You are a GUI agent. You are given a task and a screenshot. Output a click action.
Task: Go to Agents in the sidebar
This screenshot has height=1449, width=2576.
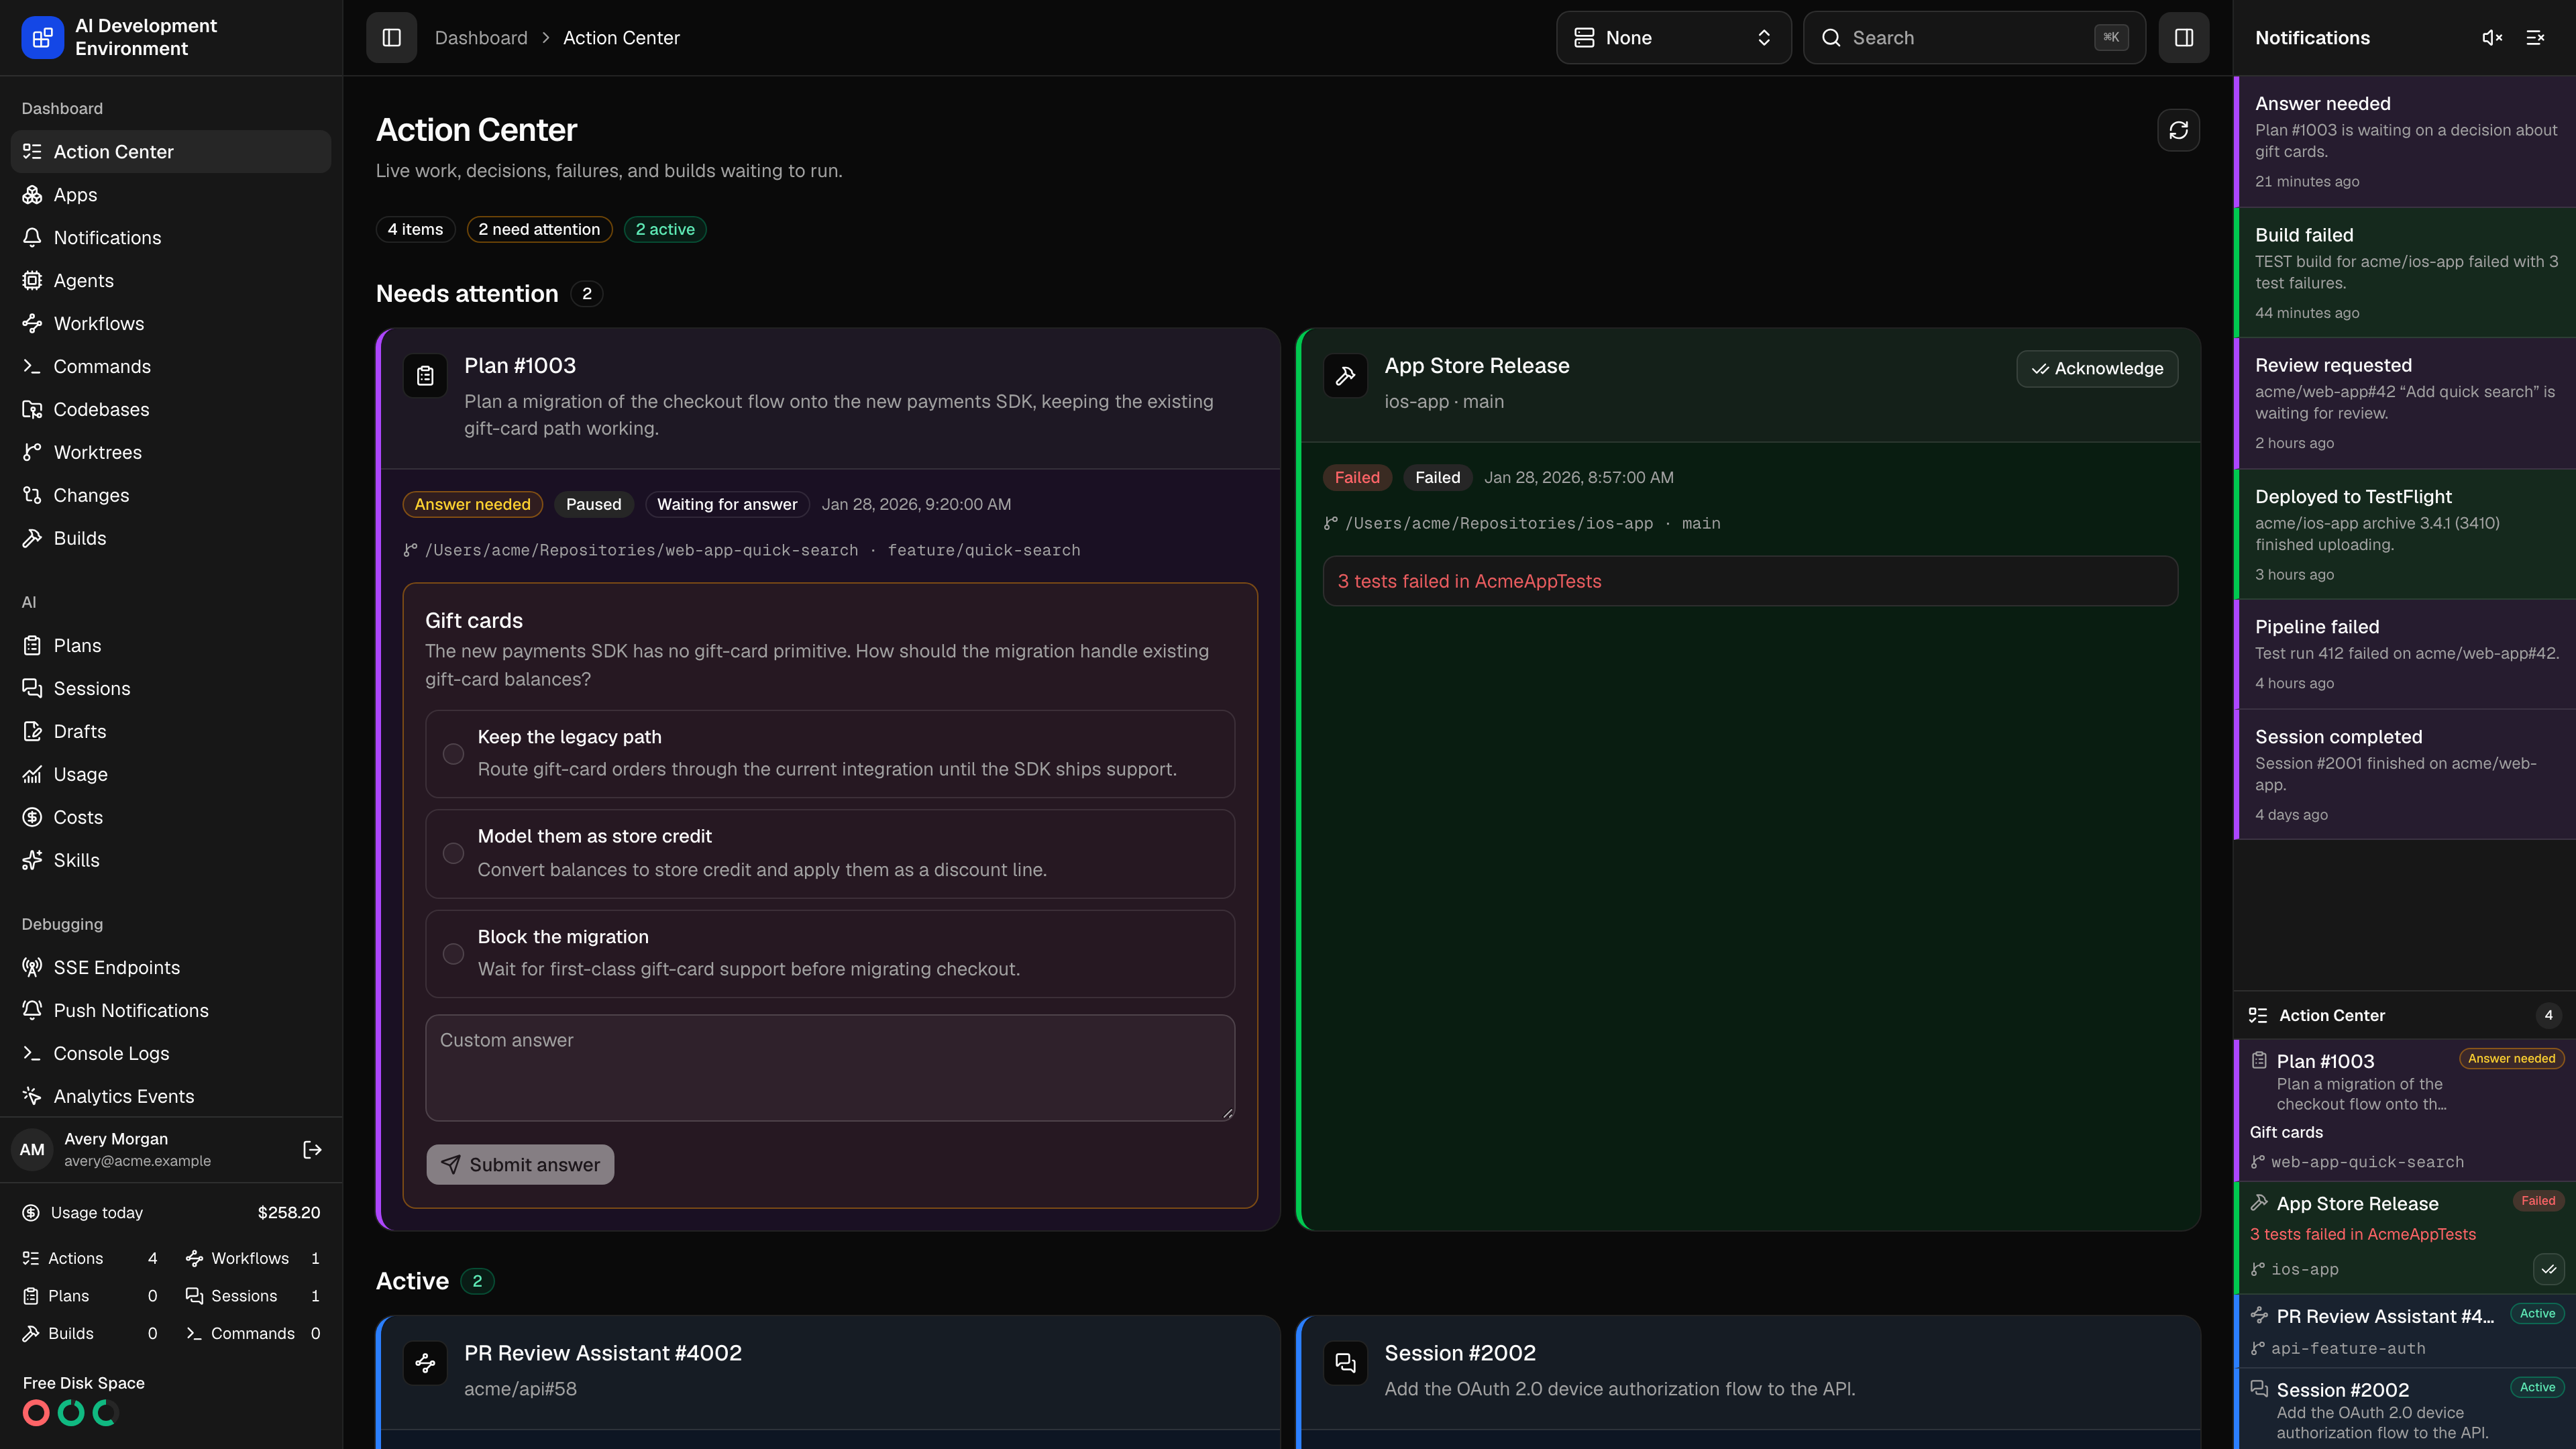click(x=170, y=281)
